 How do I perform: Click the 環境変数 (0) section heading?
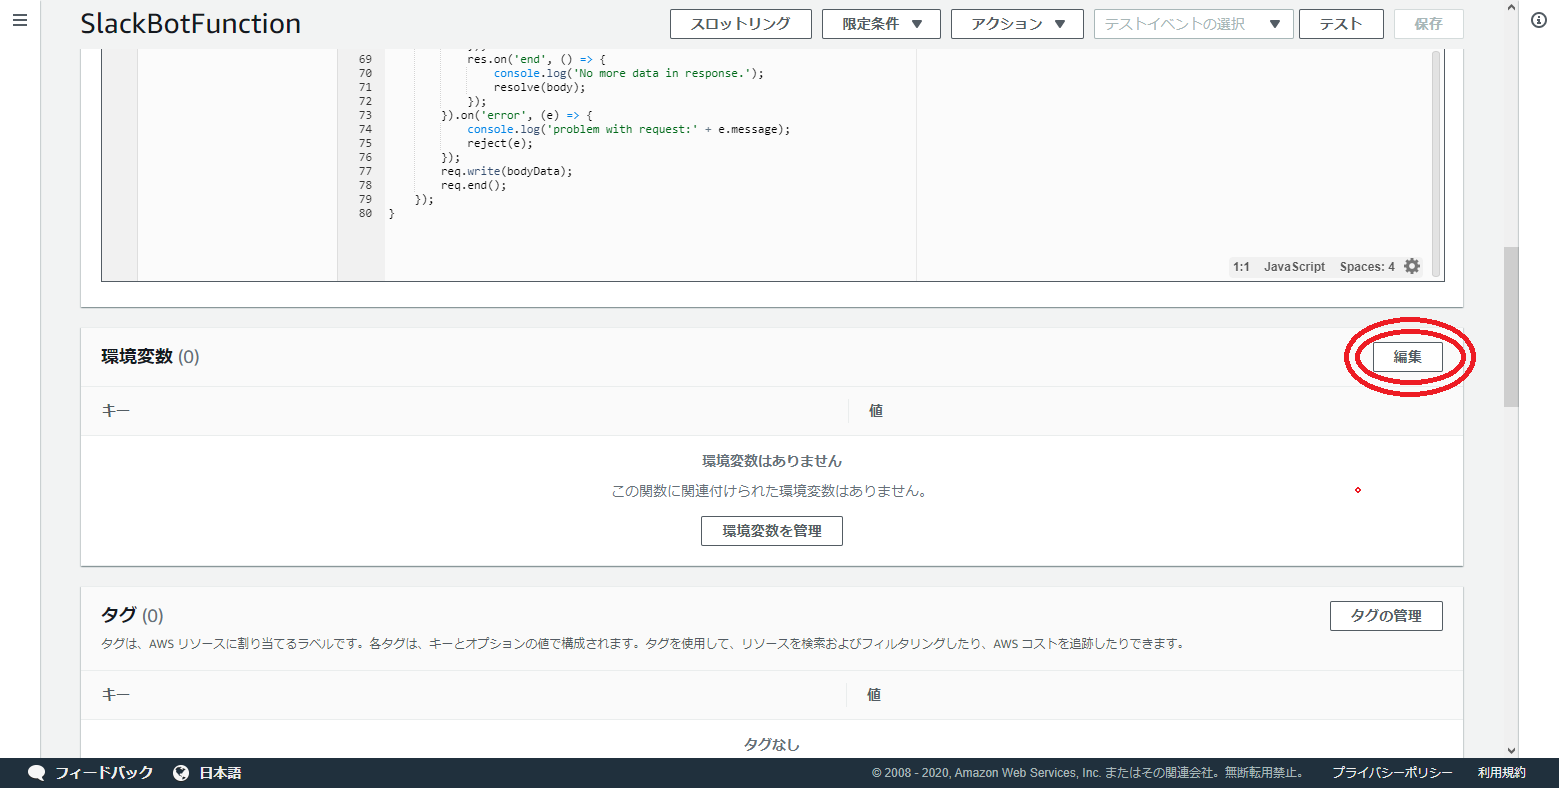[150, 357]
